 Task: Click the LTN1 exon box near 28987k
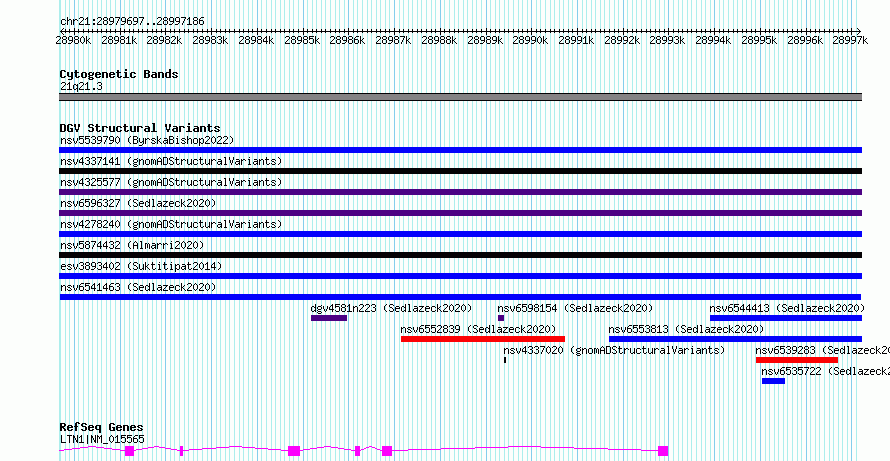click(387, 451)
